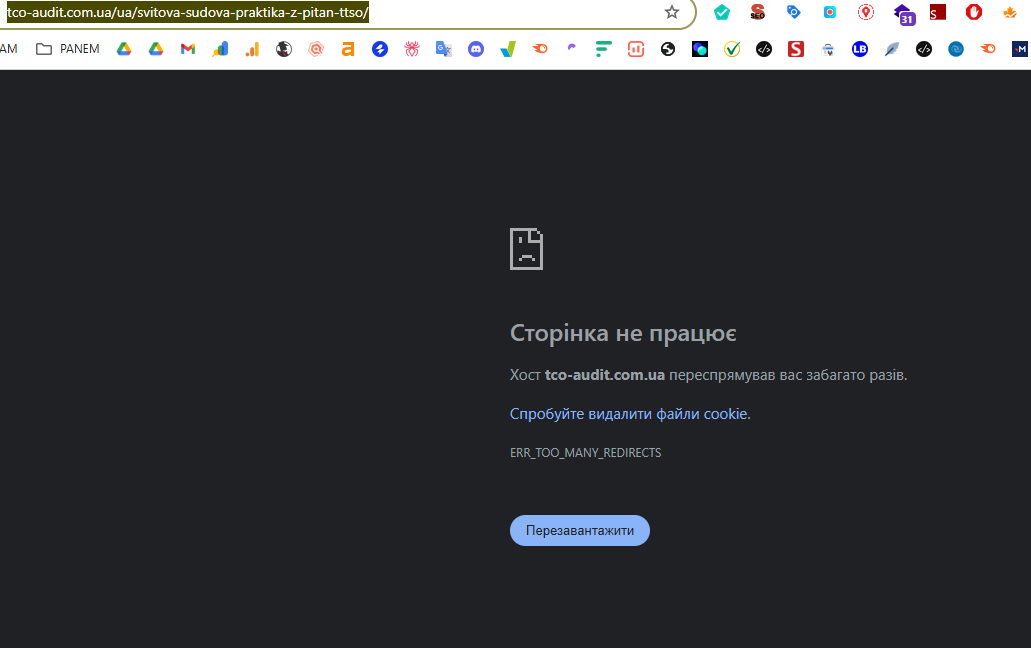
Task: Follow the 'Спробуйте видалити файли cookie' link
Action: click(629, 414)
